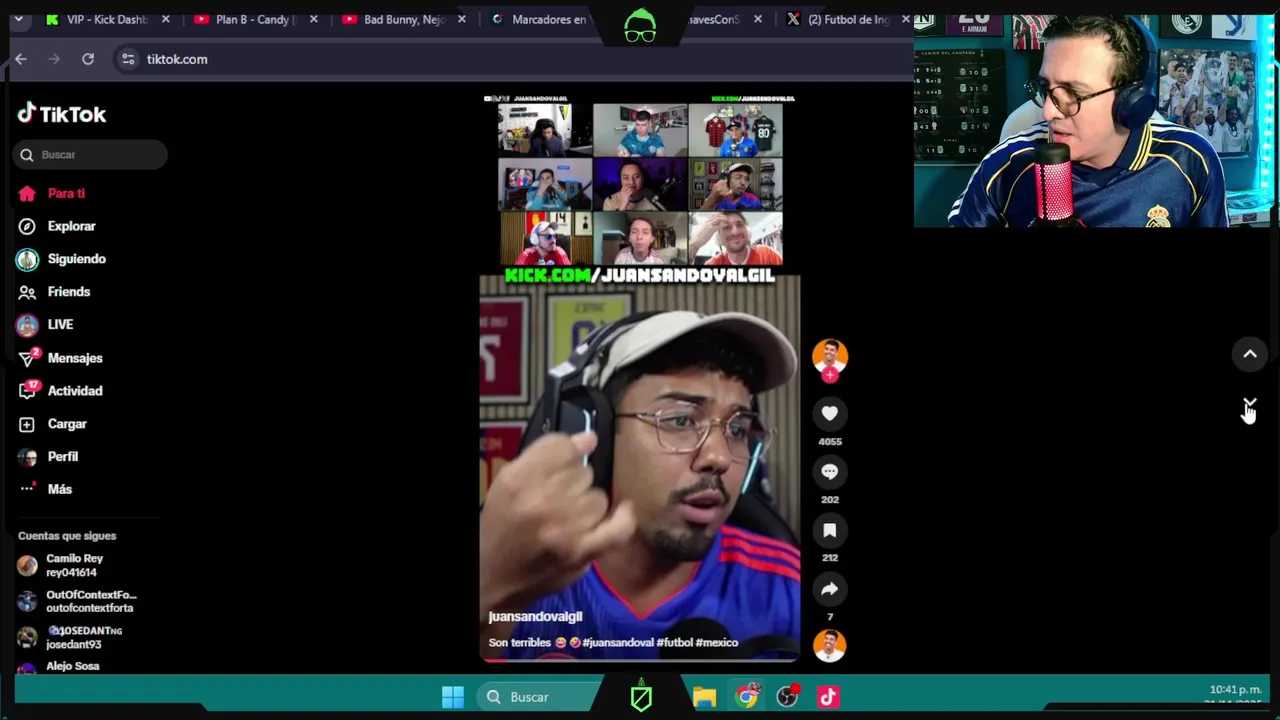
Task: Go to Para ti feed
Action: click(x=52, y=193)
